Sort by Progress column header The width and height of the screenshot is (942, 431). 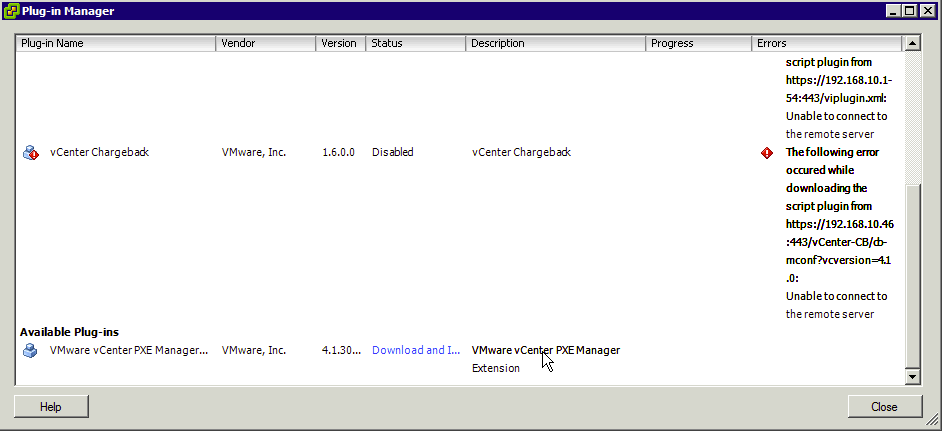698,43
